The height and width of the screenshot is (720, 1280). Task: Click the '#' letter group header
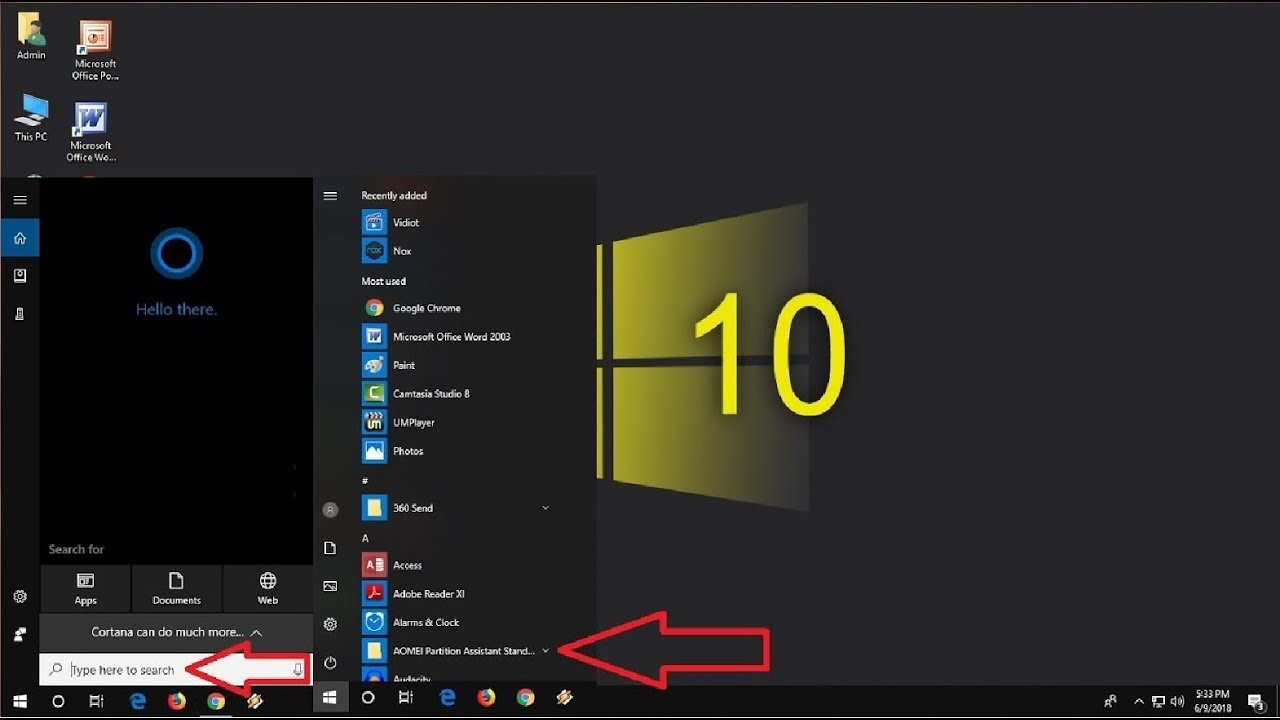coord(365,481)
